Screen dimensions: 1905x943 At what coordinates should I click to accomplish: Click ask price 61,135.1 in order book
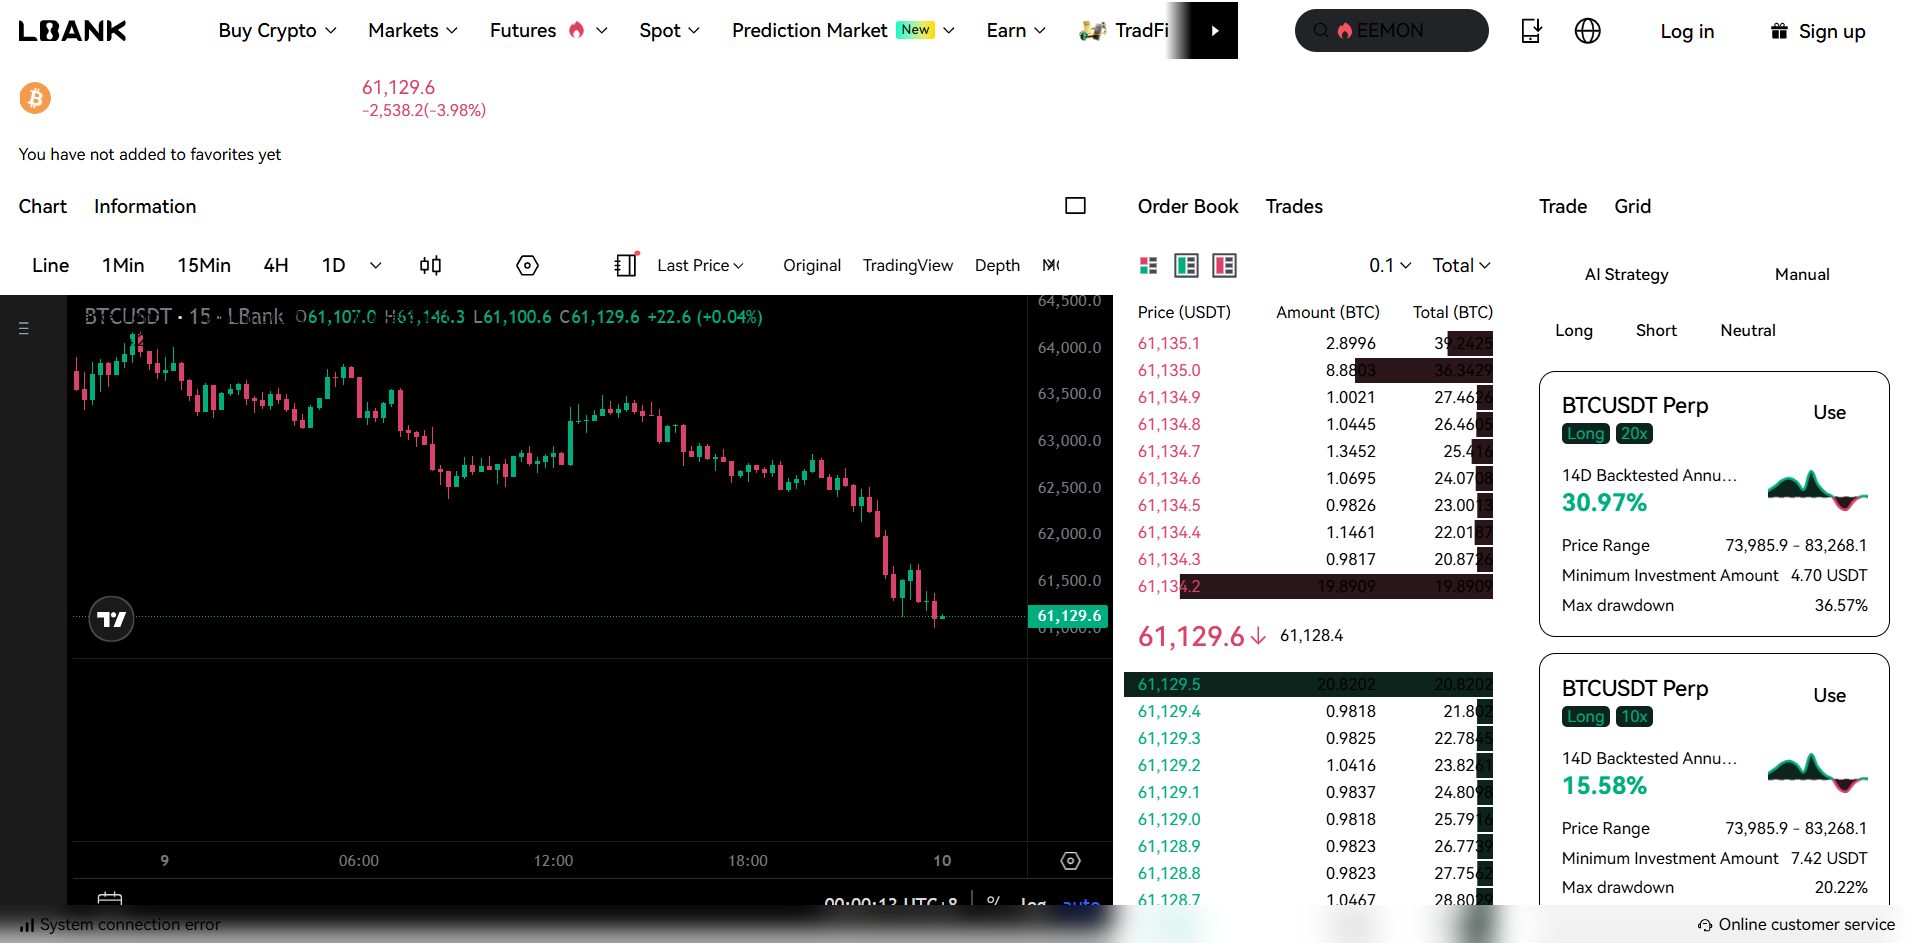(x=1168, y=343)
